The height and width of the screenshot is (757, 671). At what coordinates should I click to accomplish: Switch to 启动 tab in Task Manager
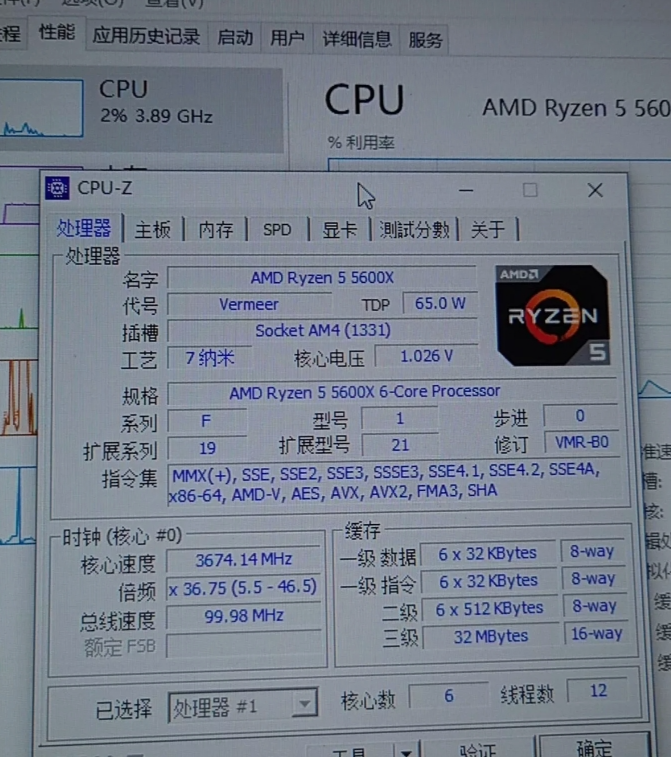point(235,37)
